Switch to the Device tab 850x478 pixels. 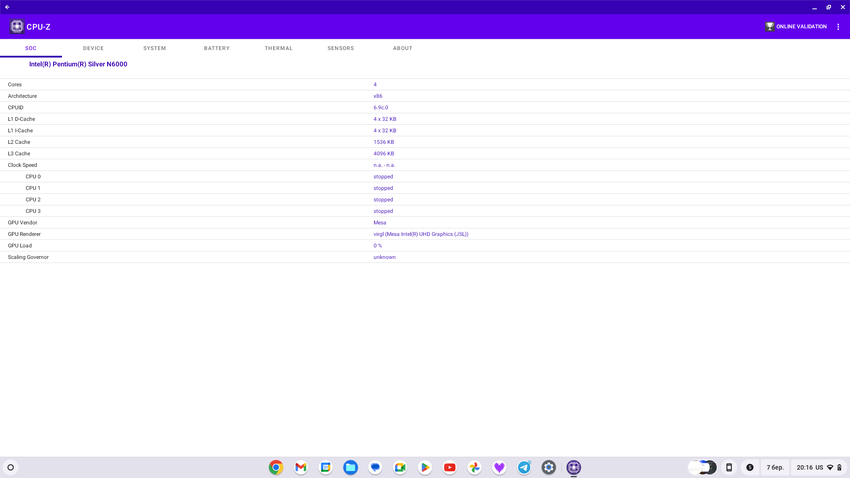point(93,48)
